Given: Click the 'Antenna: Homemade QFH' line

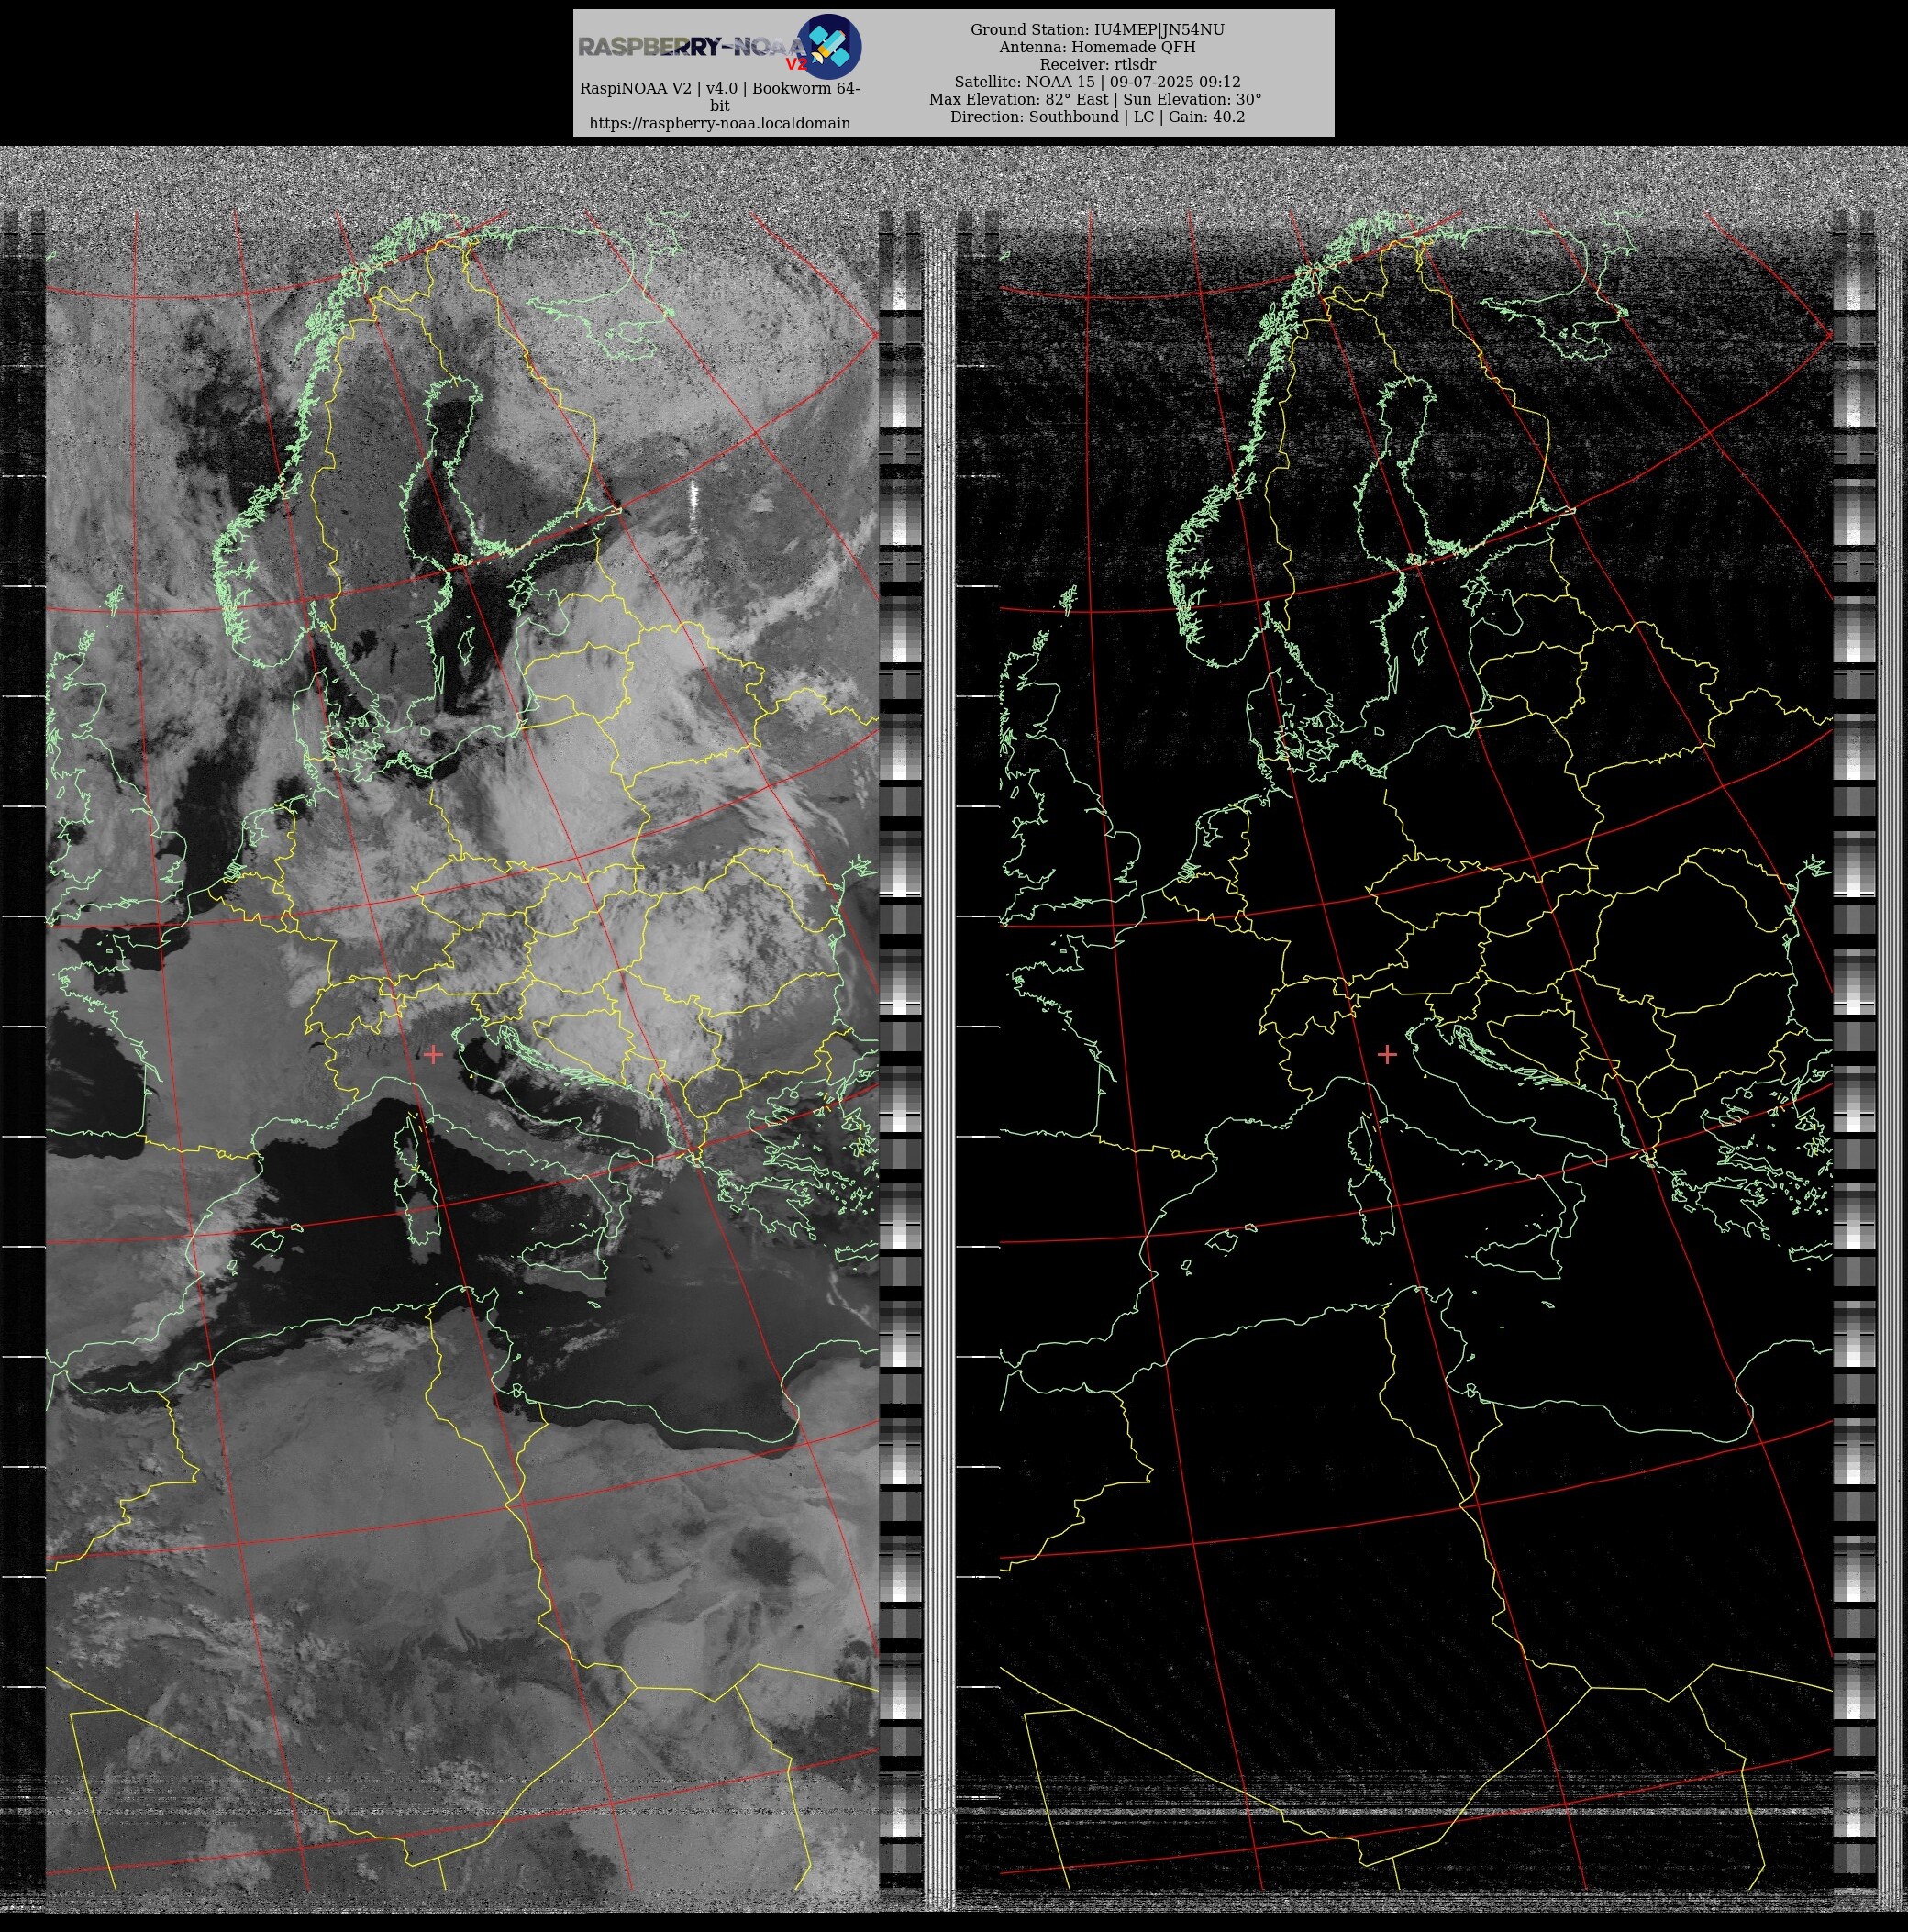Looking at the screenshot, I should click(1097, 47).
